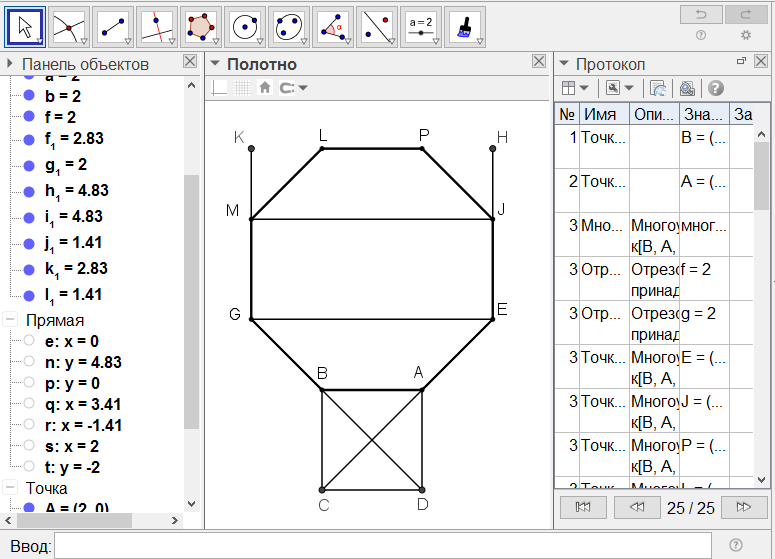Screen dimensions: 775x559
Task: Pick the Ellipse conic tool
Action: click(289, 27)
